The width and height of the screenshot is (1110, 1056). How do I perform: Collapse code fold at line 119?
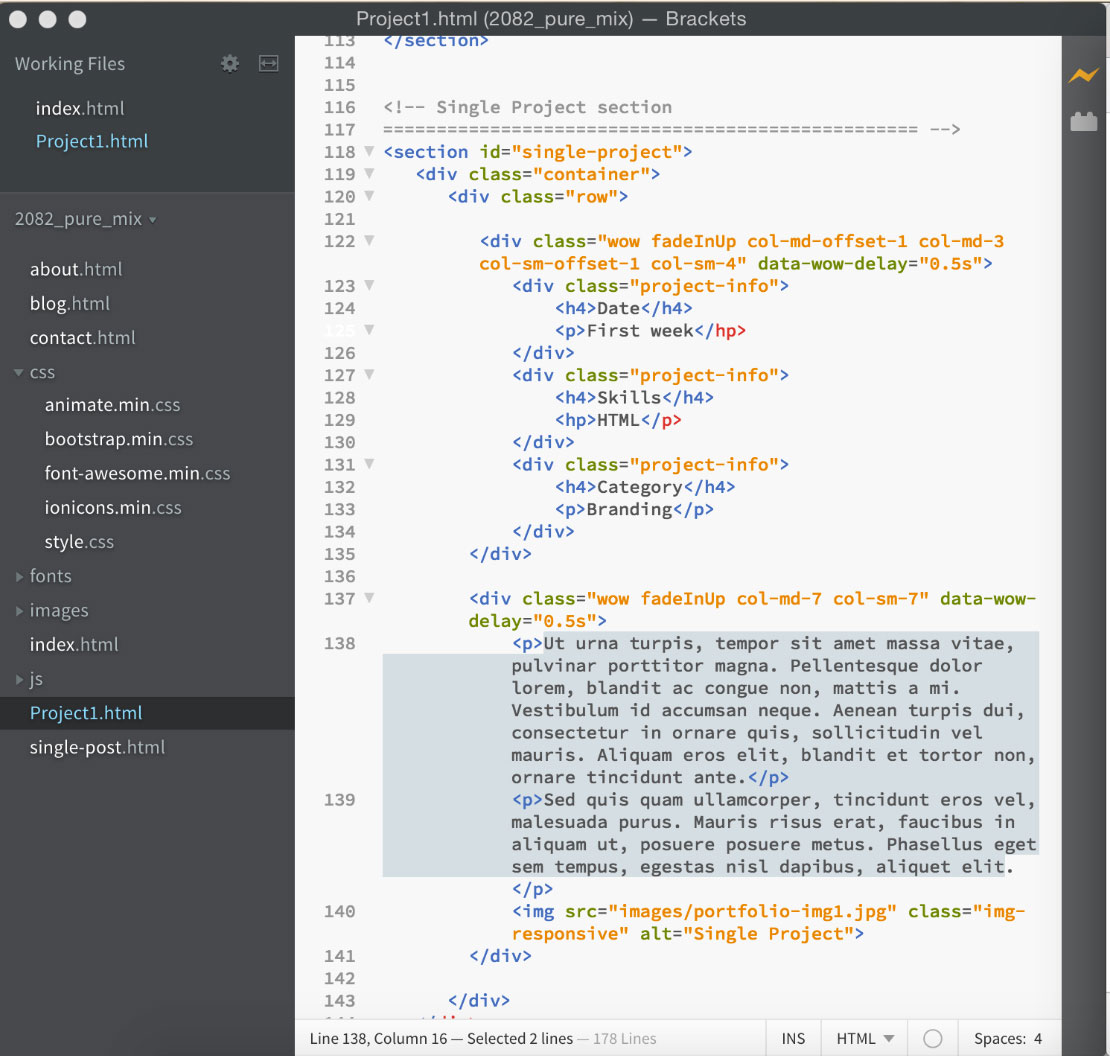[x=369, y=173]
